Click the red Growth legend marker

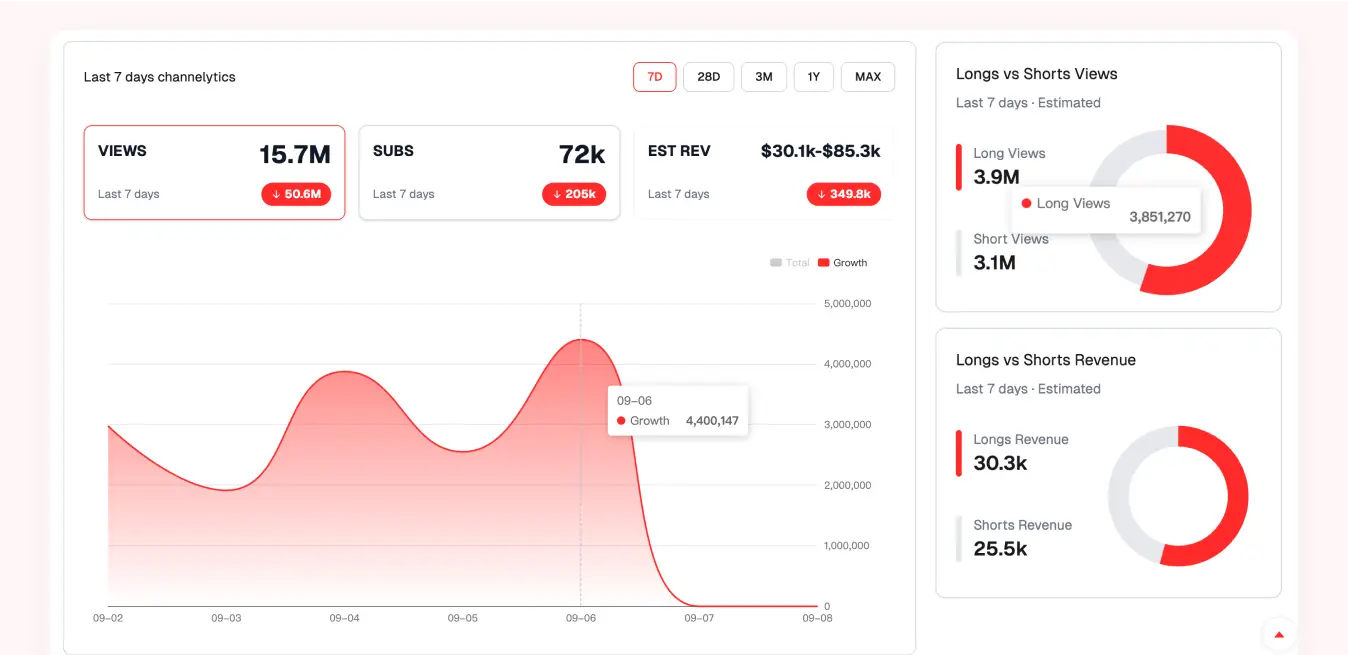coord(824,263)
